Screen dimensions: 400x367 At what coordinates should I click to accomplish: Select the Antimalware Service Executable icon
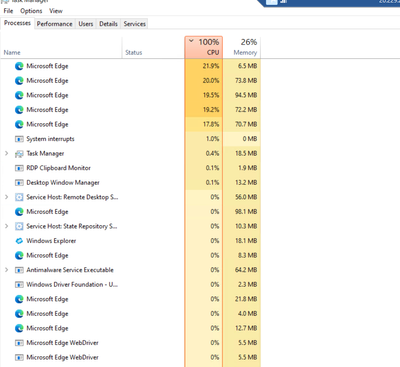click(19, 270)
